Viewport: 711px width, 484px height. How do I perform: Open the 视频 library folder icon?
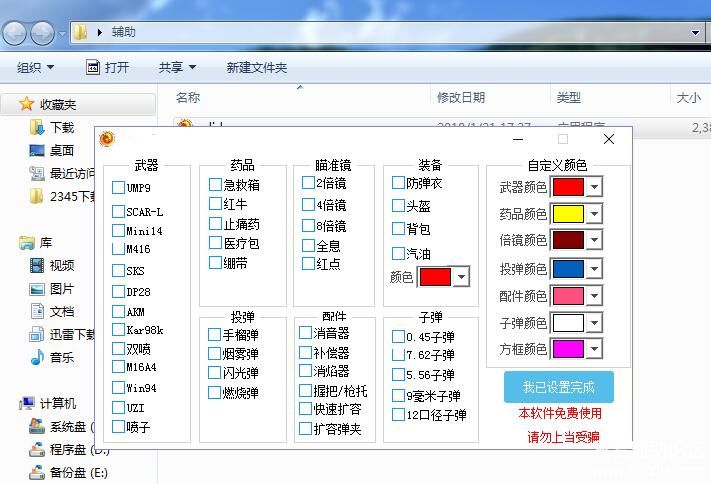coord(37,265)
